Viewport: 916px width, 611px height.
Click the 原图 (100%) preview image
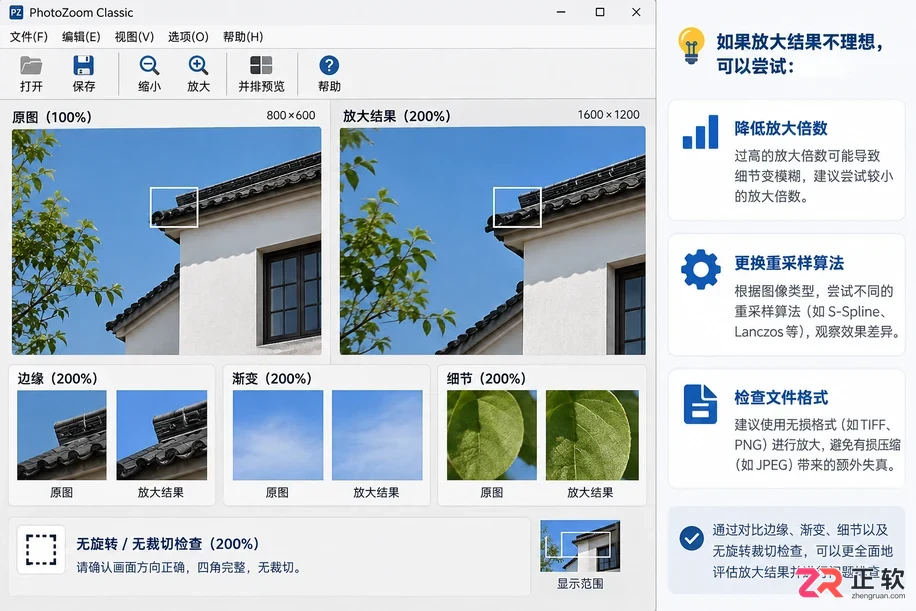pyautogui.click(x=166, y=241)
